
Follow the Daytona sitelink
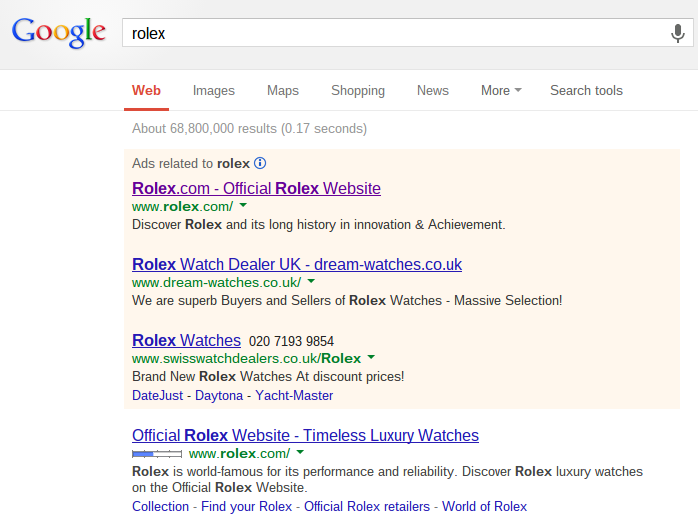(219, 395)
